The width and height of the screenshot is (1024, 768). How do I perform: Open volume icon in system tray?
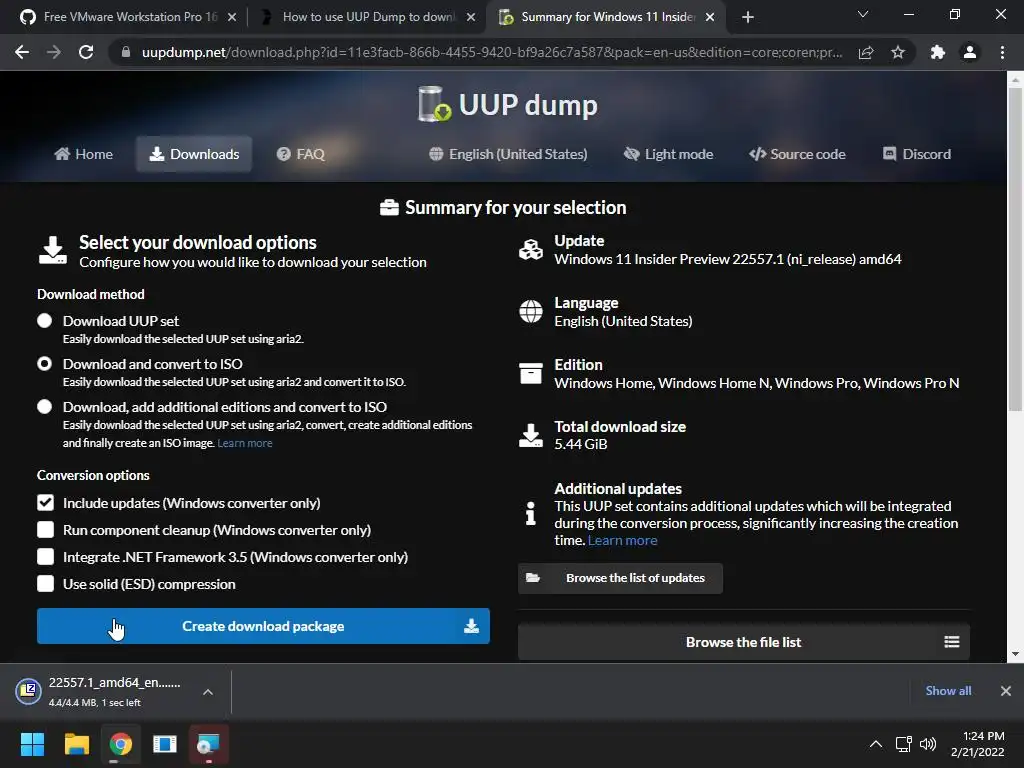click(x=928, y=744)
